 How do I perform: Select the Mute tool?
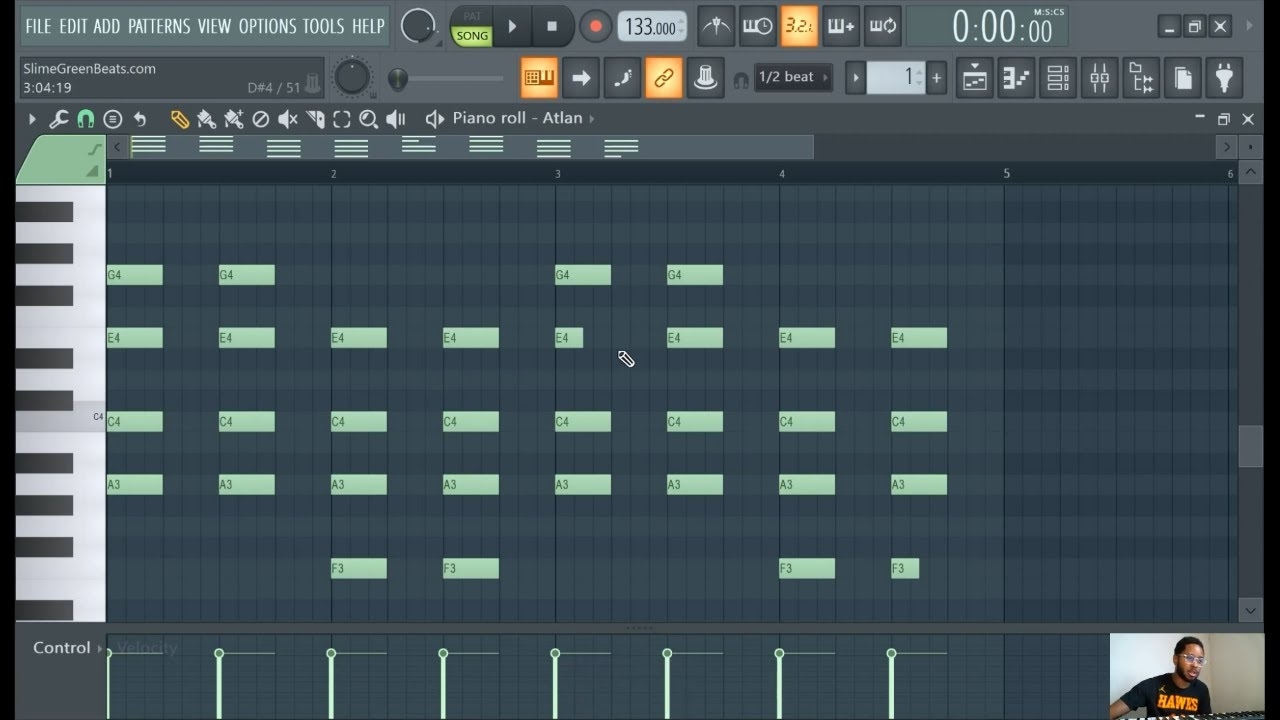point(287,118)
